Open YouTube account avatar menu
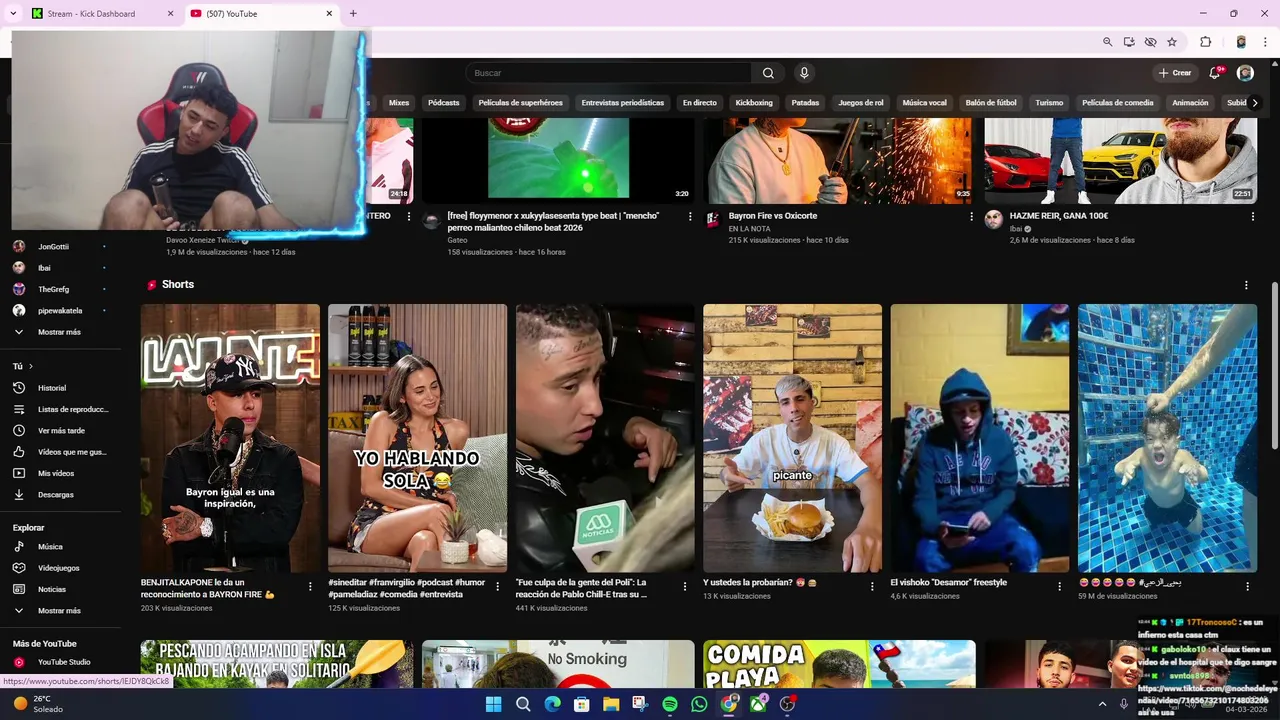This screenshot has height=720, width=1280. pos(1245,73)
